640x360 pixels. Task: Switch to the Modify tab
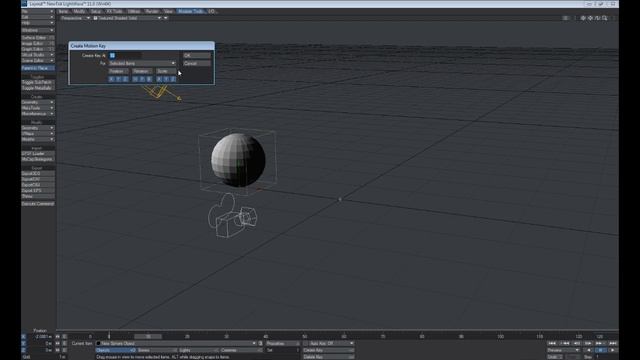coord(79,11)
